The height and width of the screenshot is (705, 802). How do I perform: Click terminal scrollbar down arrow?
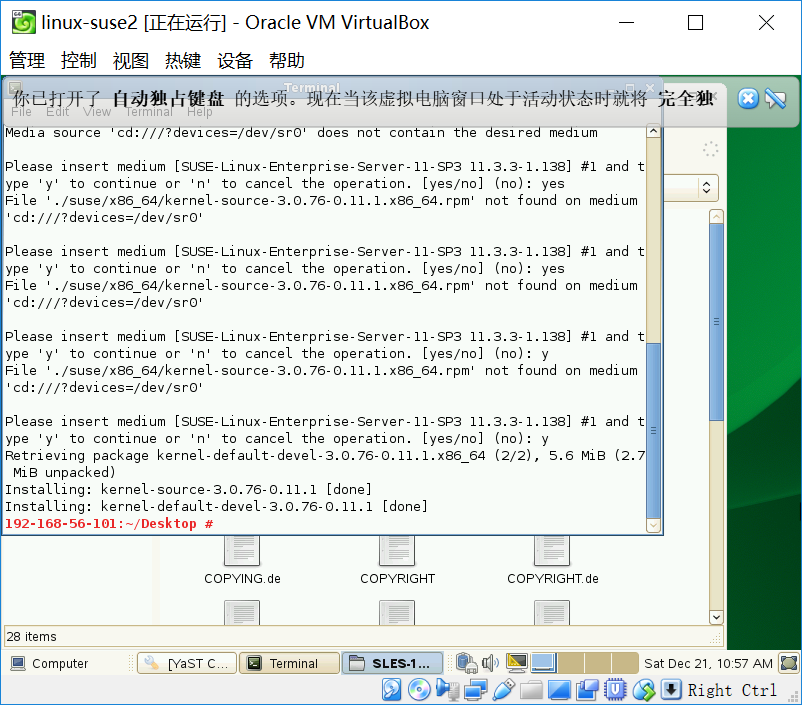pos(653,525)
